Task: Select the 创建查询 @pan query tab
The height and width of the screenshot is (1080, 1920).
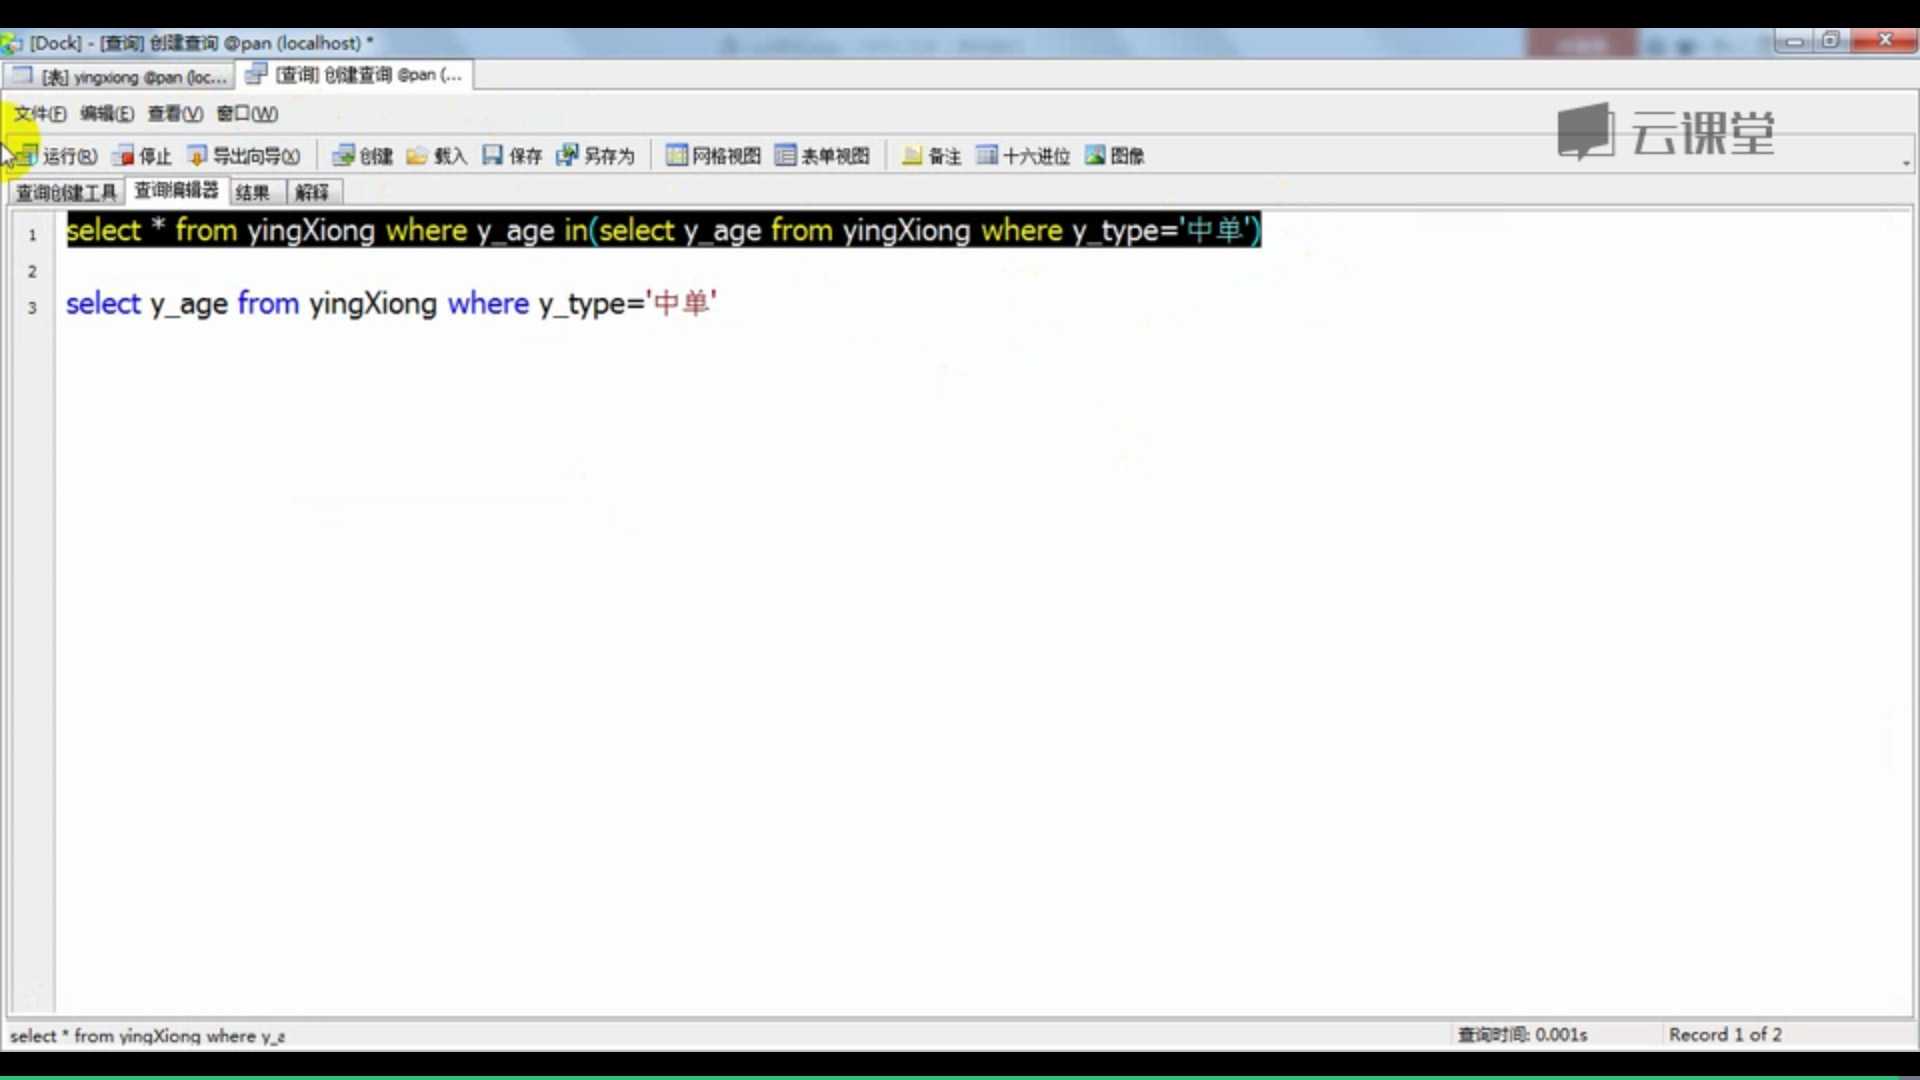Action: [x=354, y=75]
